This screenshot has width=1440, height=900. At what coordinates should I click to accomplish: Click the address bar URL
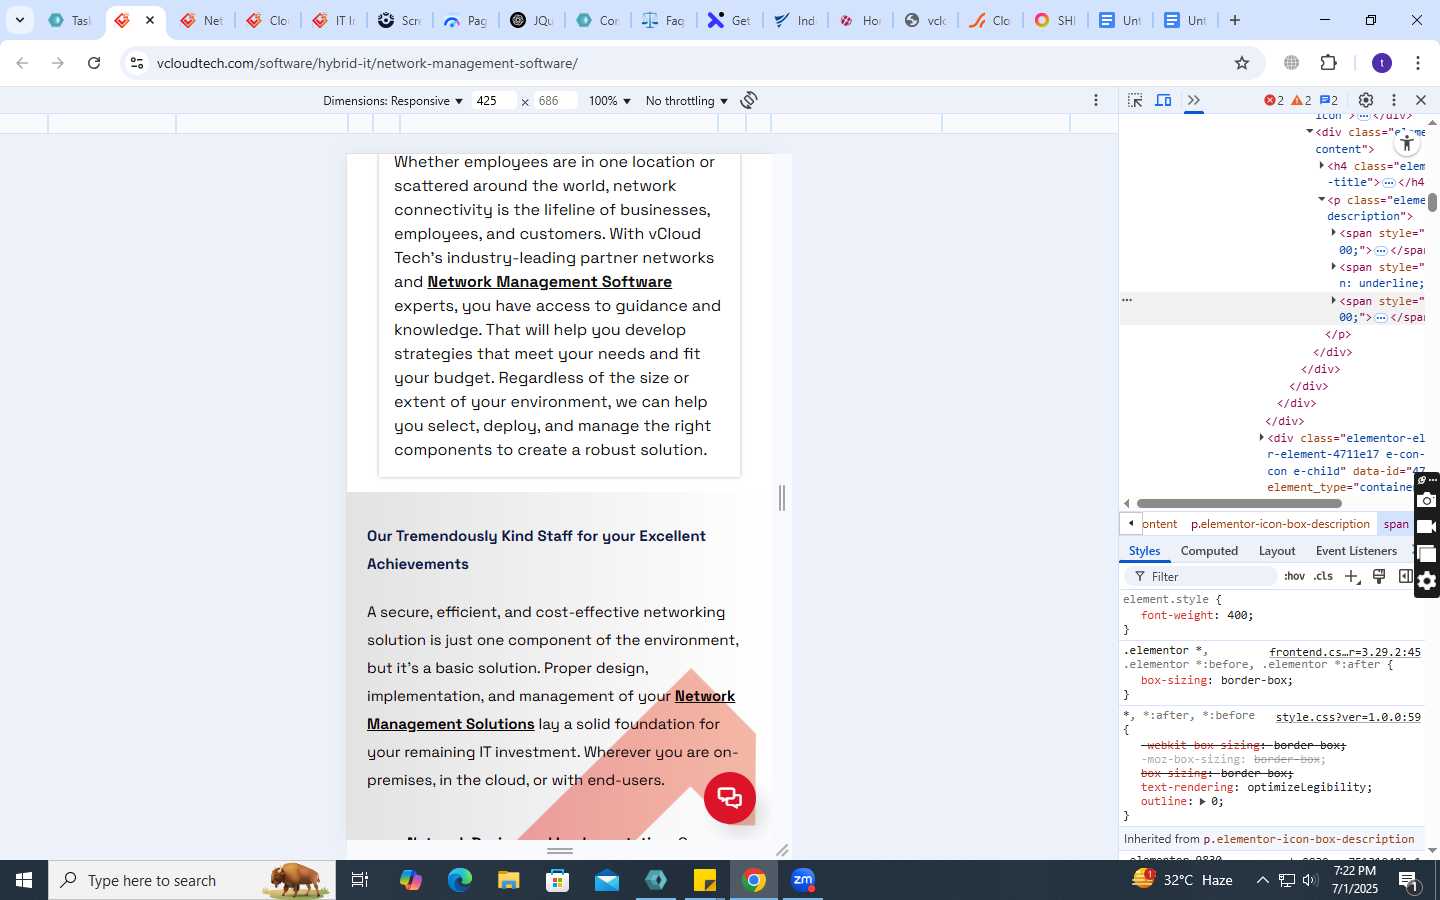(x=367, y=63)
